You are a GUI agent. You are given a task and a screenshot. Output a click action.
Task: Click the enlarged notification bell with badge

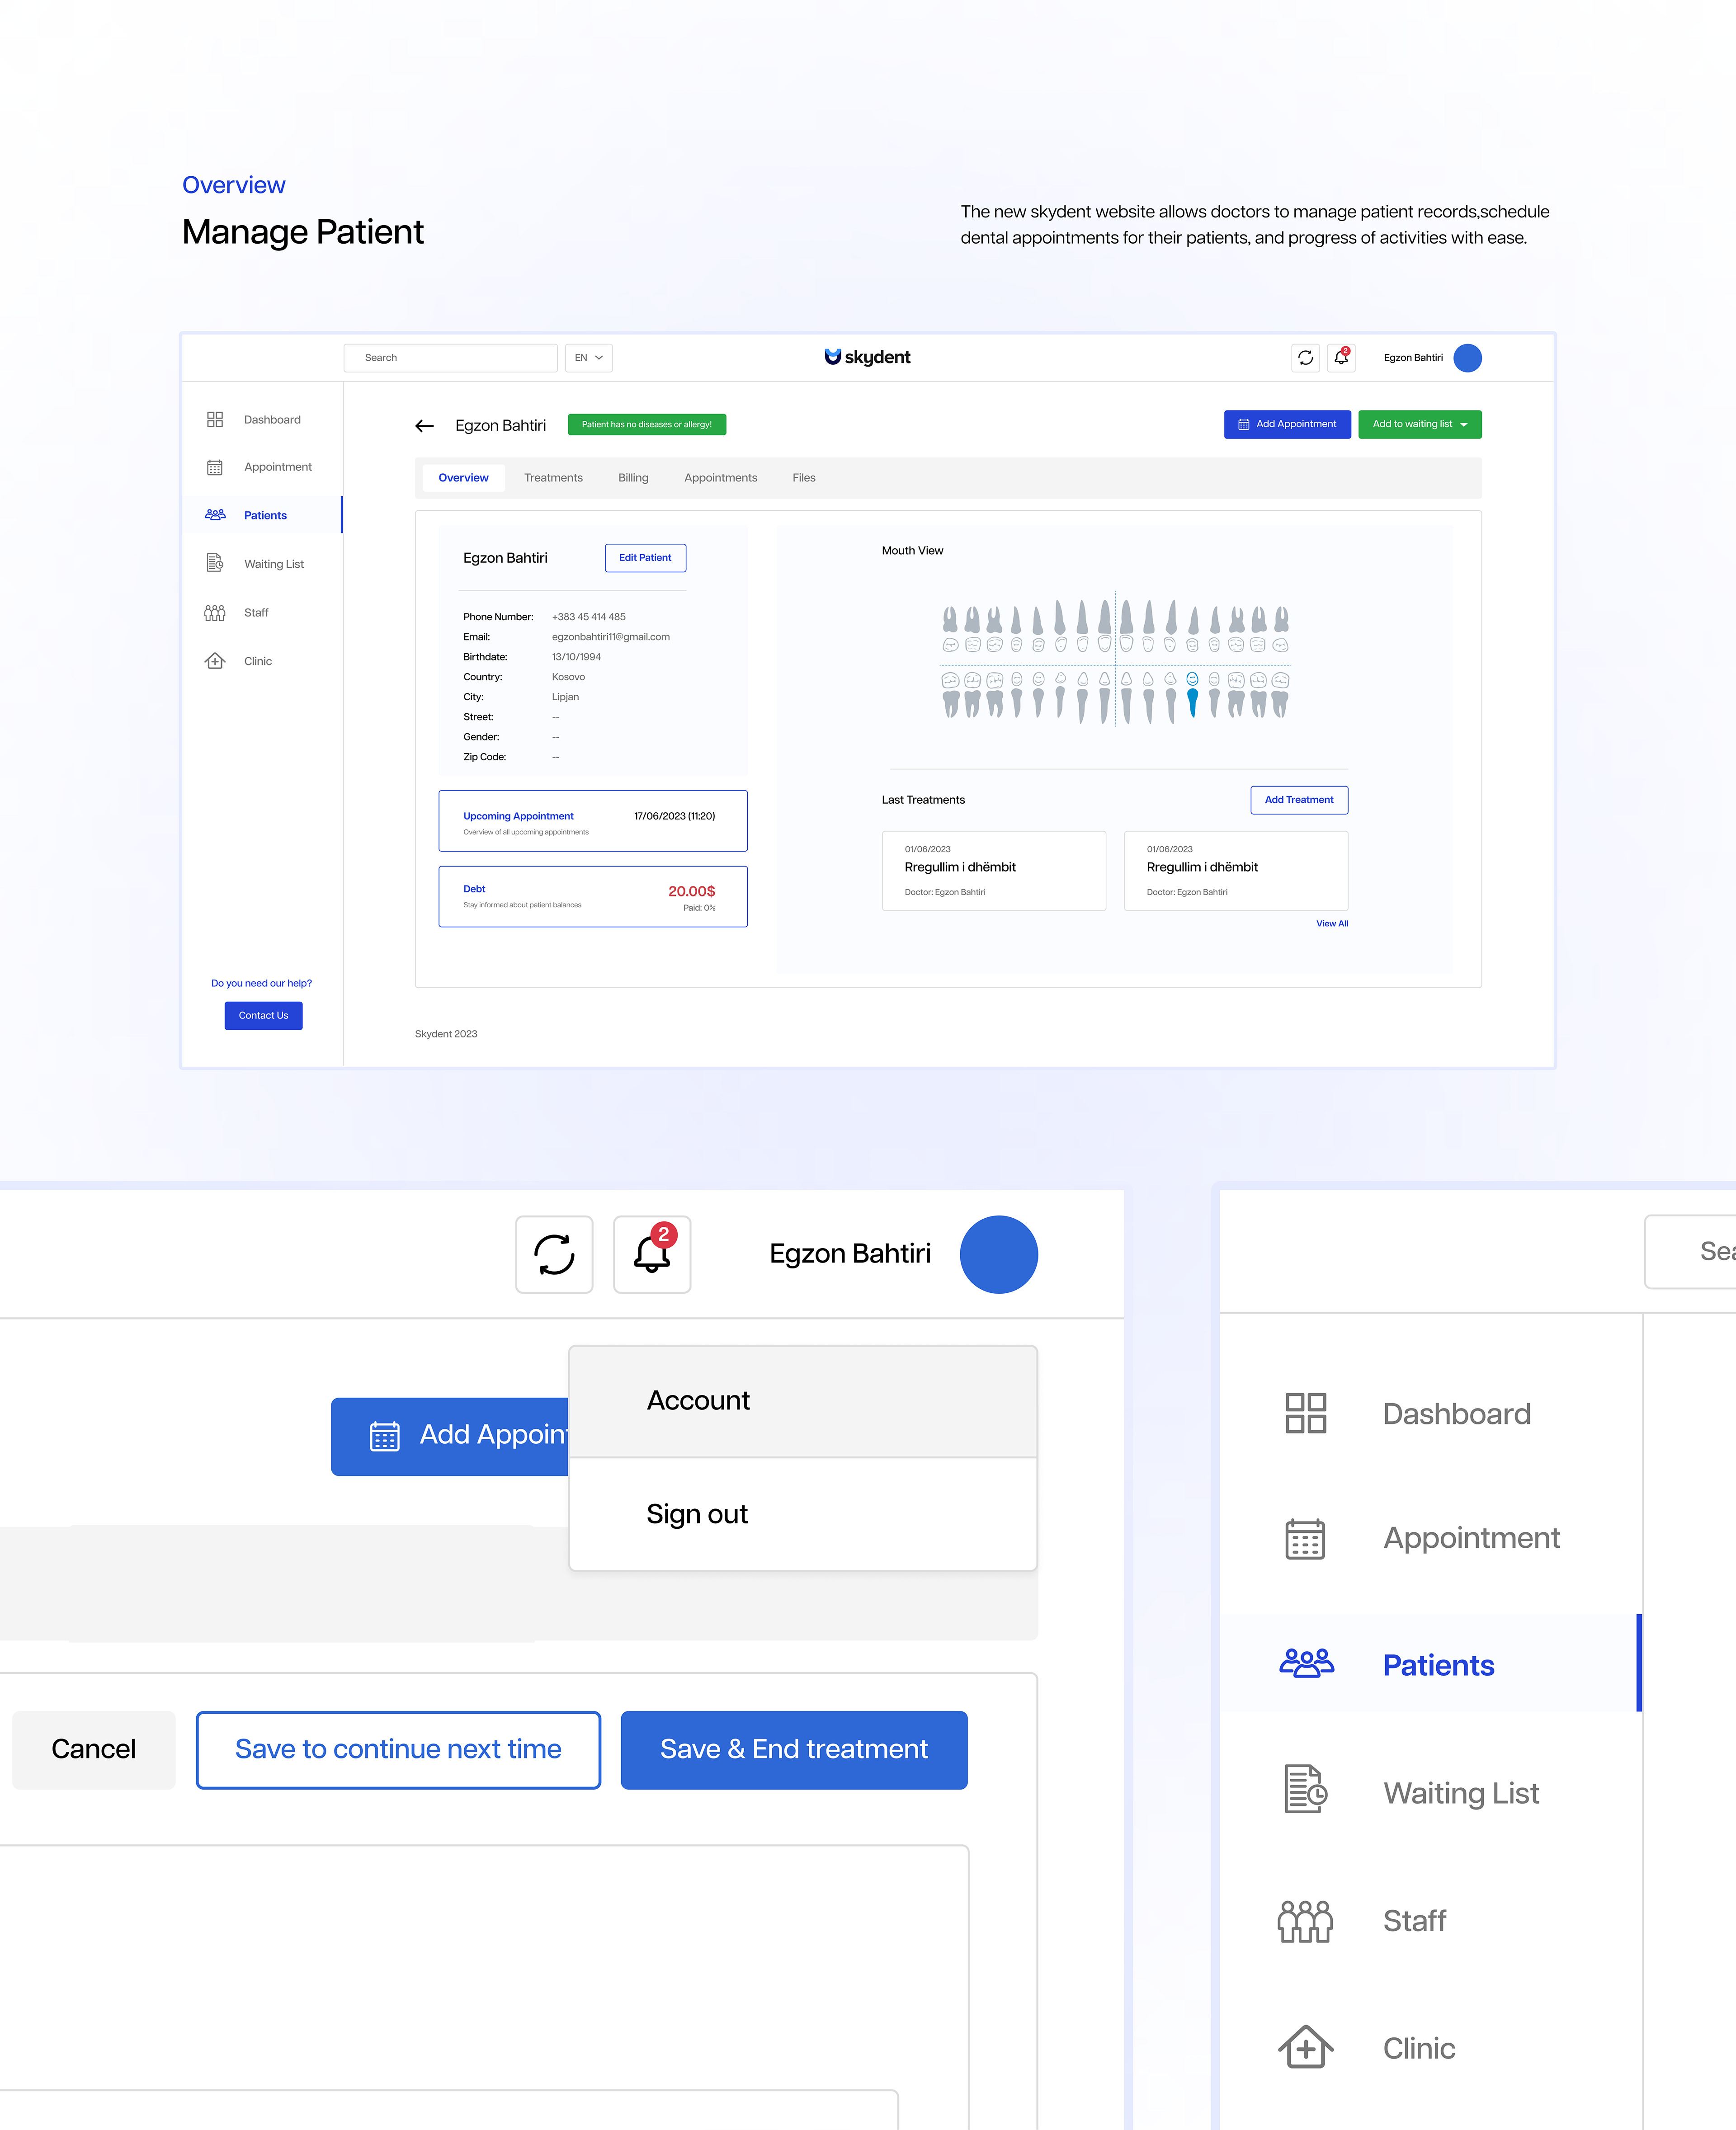[x=652, y=1254]
